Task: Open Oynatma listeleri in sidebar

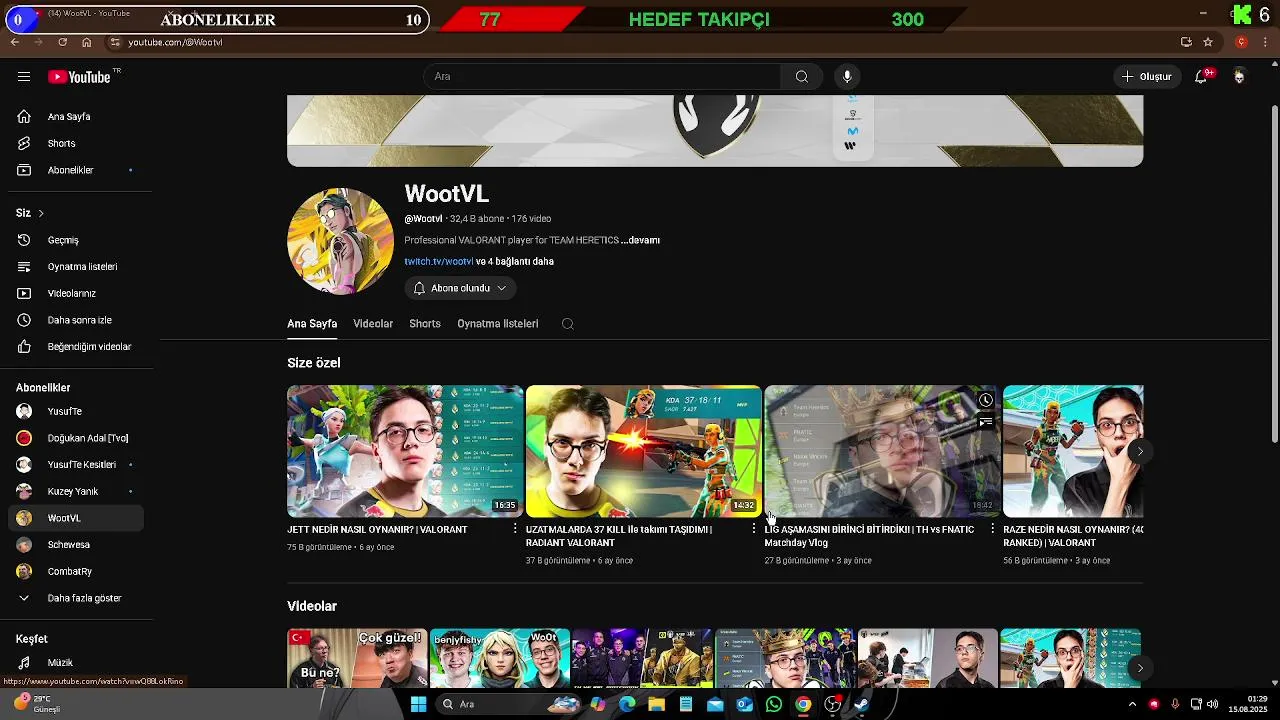Action: tap(77, 267)
